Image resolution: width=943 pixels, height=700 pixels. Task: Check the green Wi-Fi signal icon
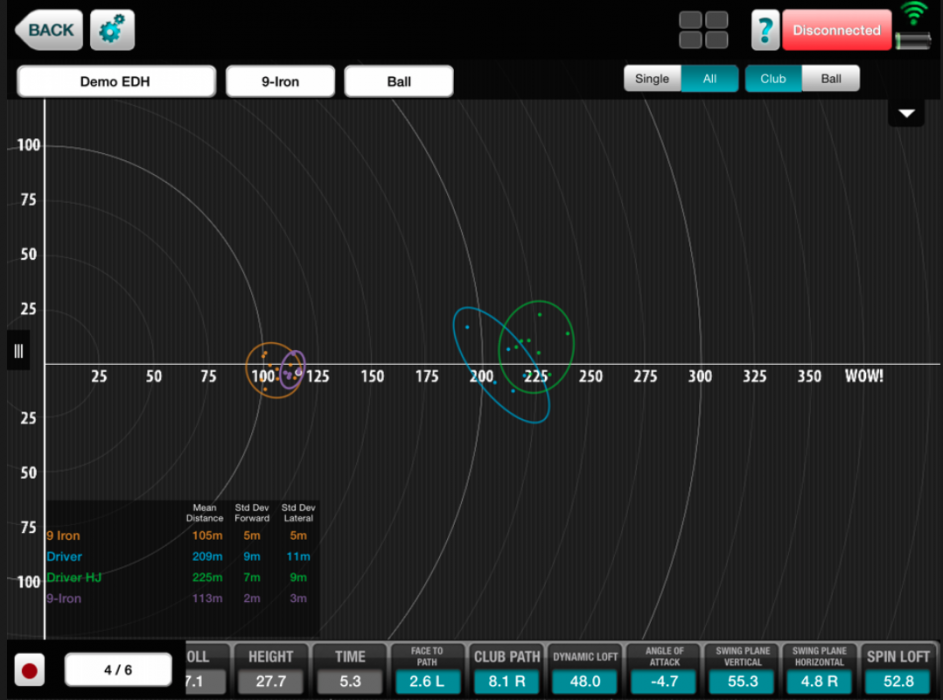[914, 13]
